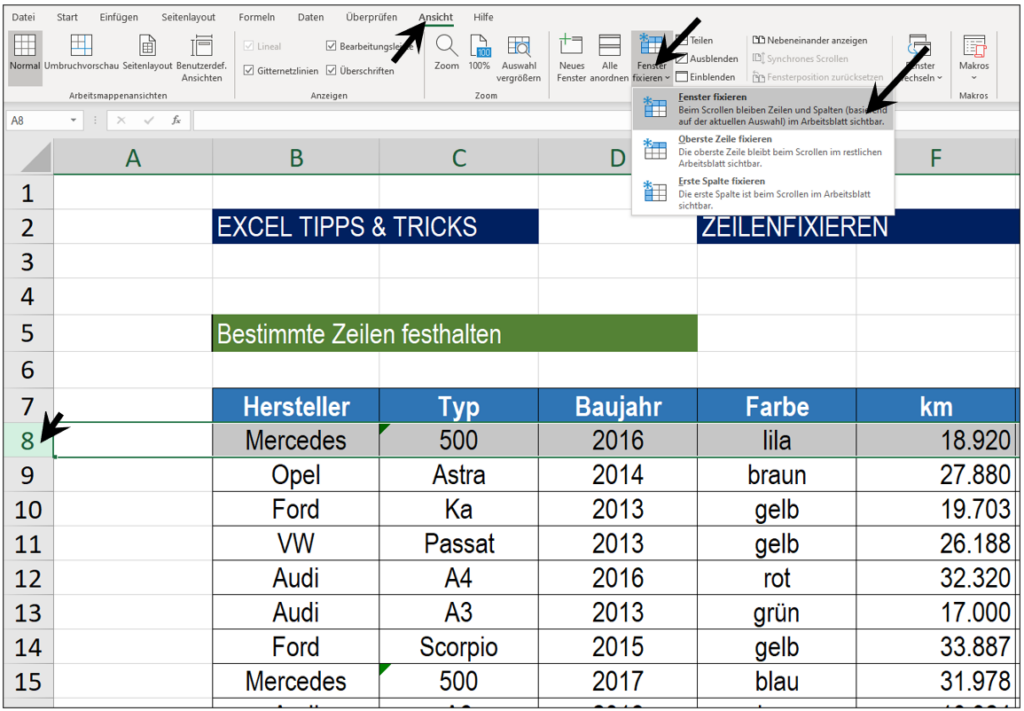Open the Ansicht tab

point(436,18)
